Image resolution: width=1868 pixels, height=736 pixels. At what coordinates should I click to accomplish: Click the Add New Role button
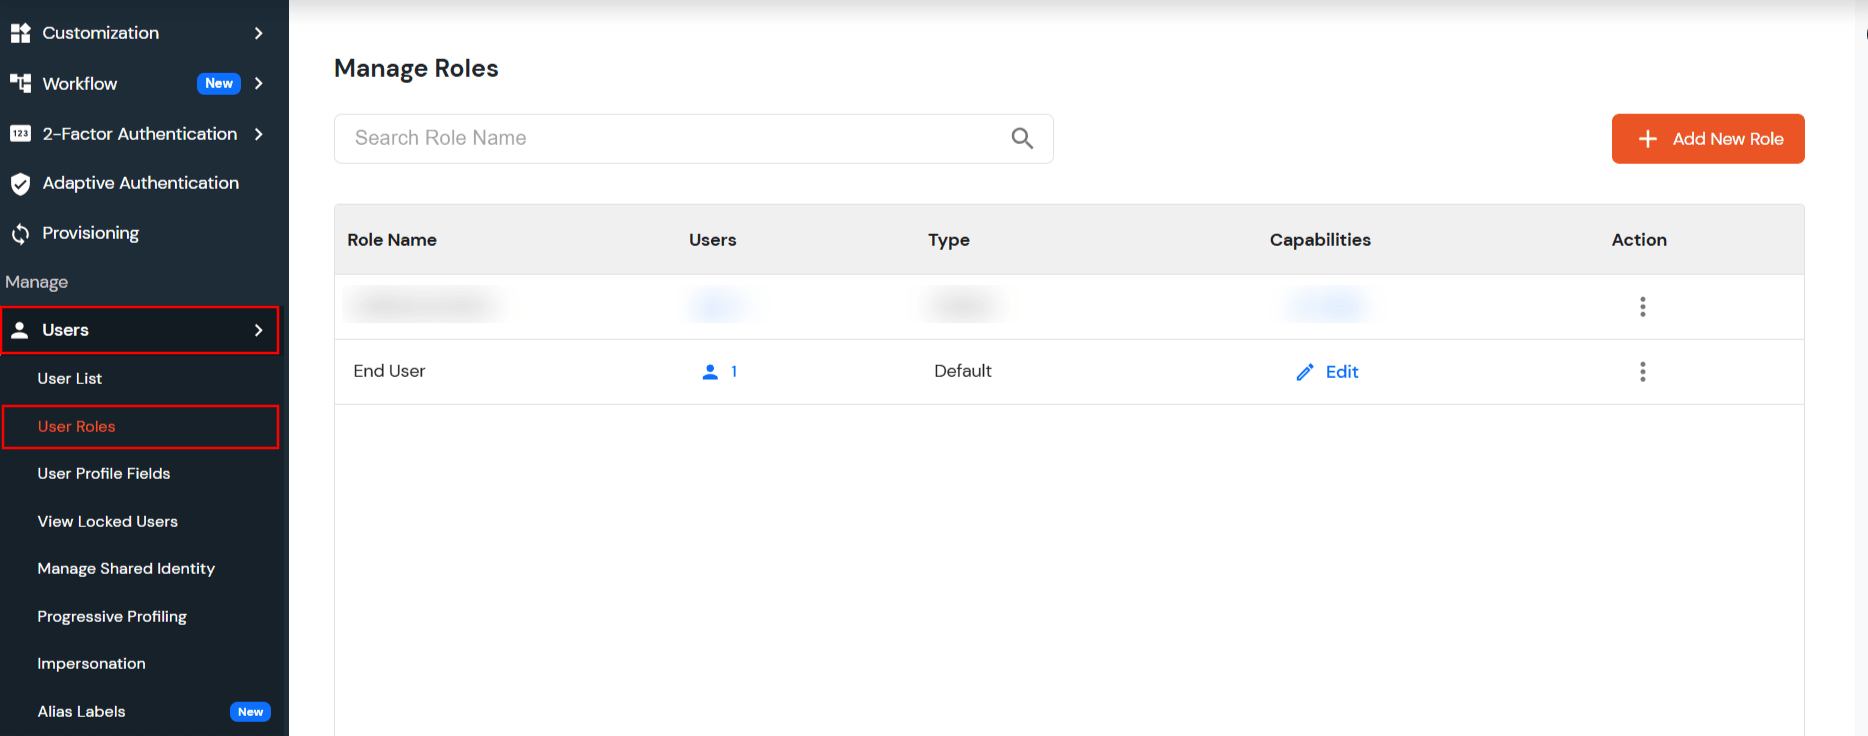pyautogui.click(x=1707, y=139)
